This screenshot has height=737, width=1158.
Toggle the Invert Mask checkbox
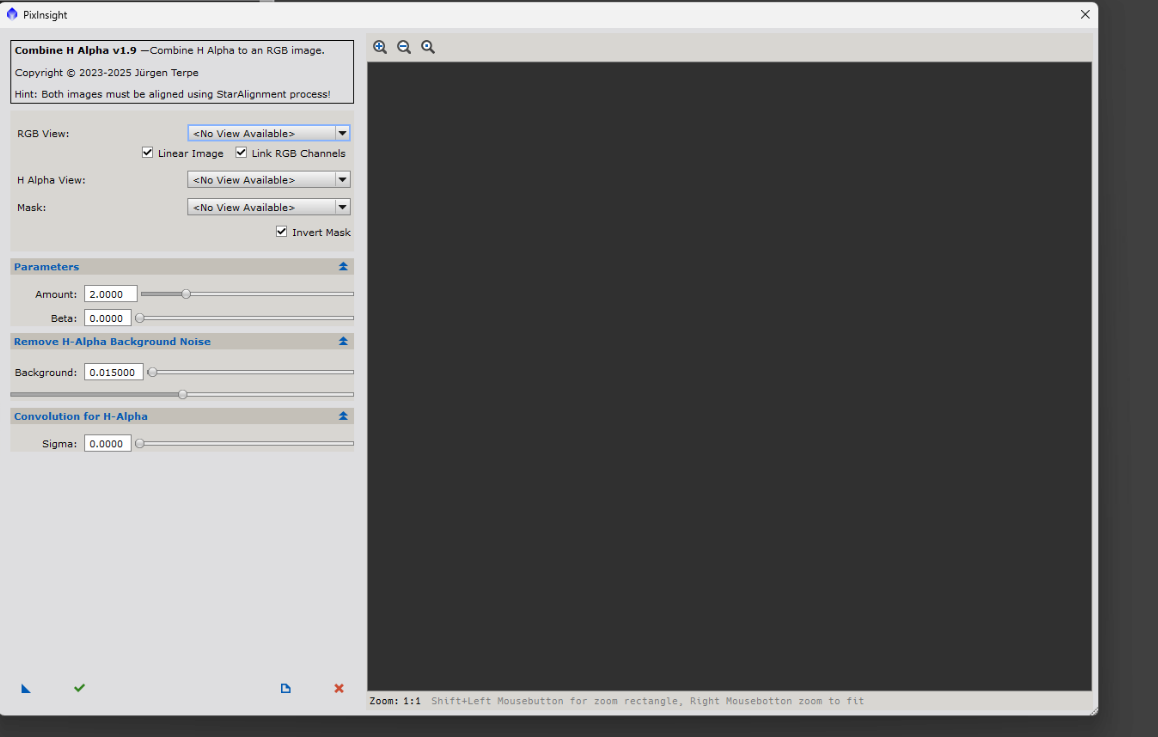[281, 232]
